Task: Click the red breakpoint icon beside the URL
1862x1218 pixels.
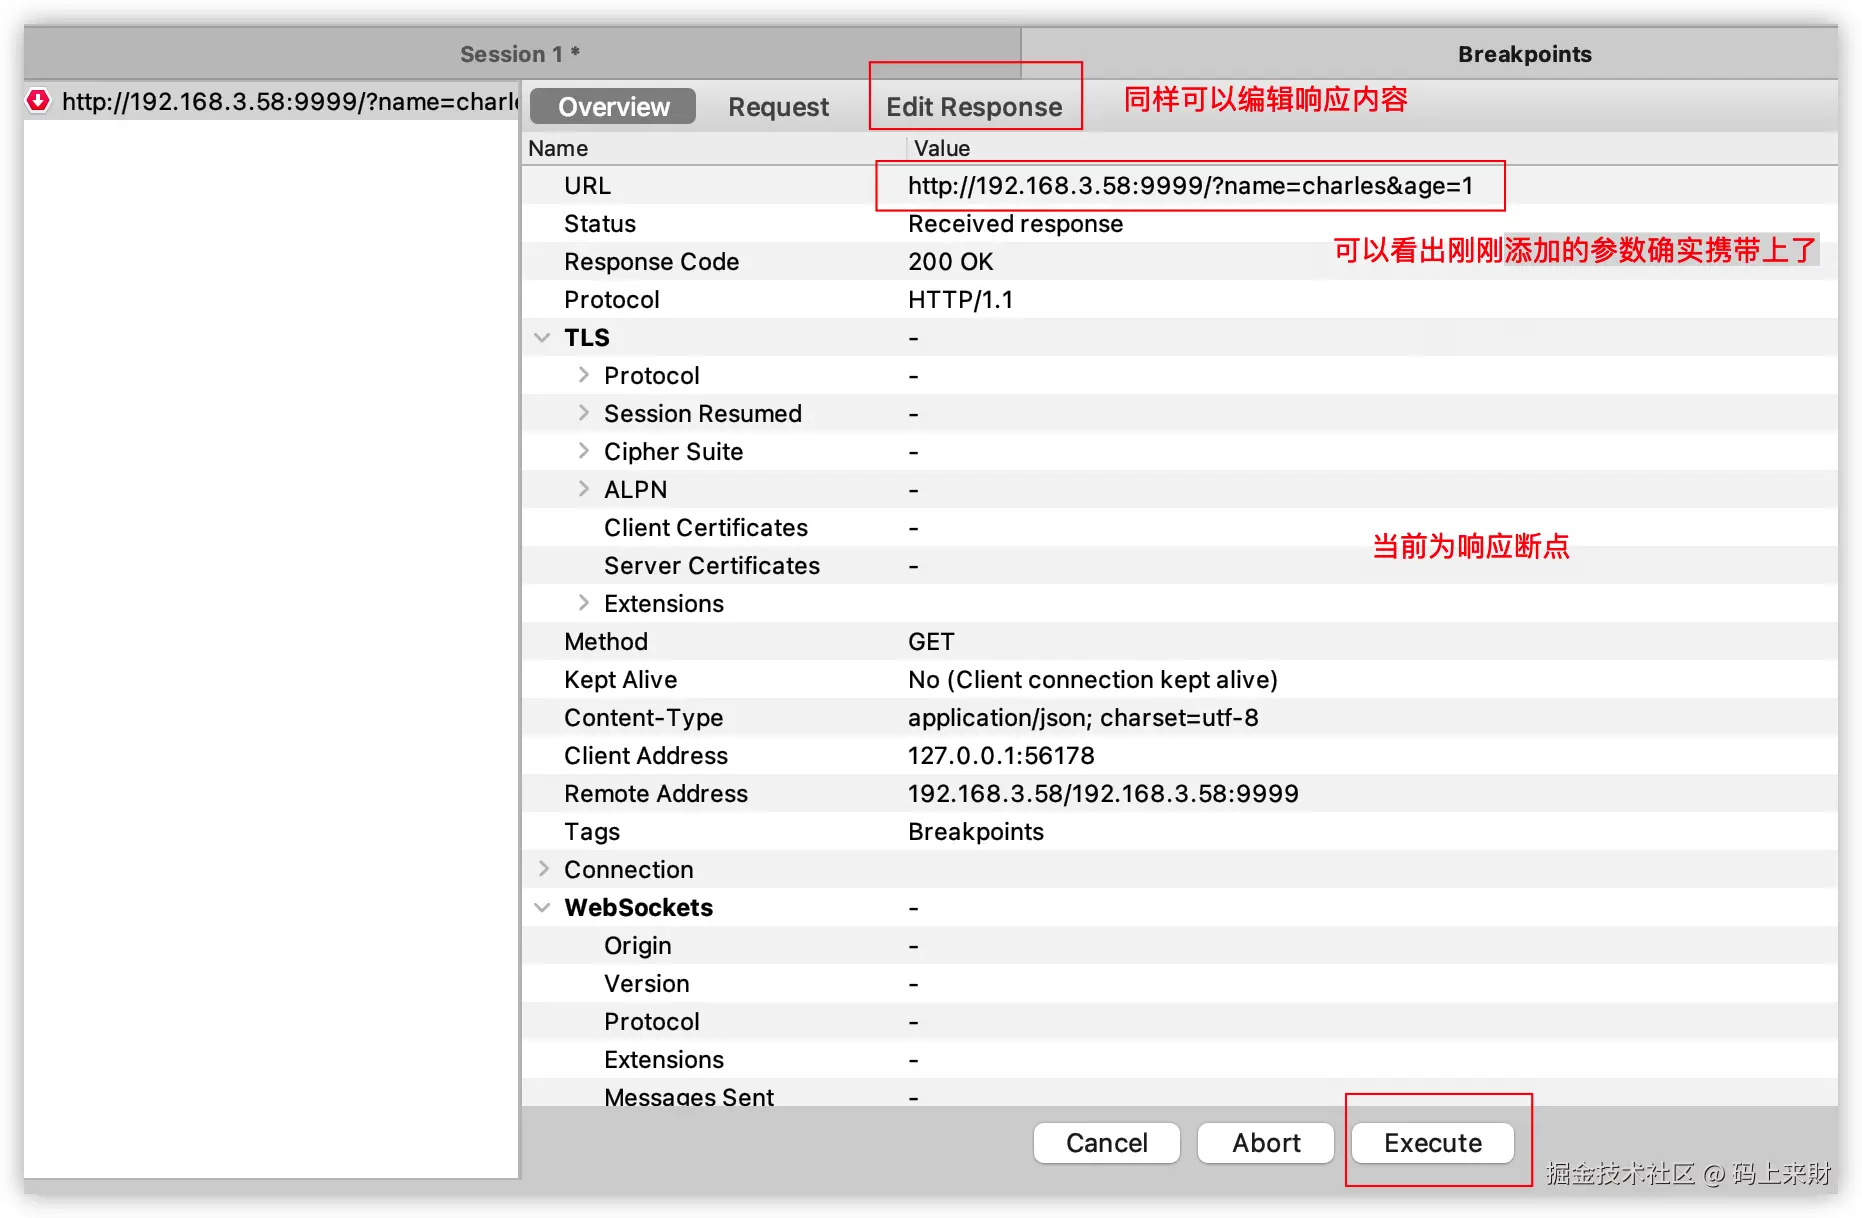Action: tap(37, 101)
